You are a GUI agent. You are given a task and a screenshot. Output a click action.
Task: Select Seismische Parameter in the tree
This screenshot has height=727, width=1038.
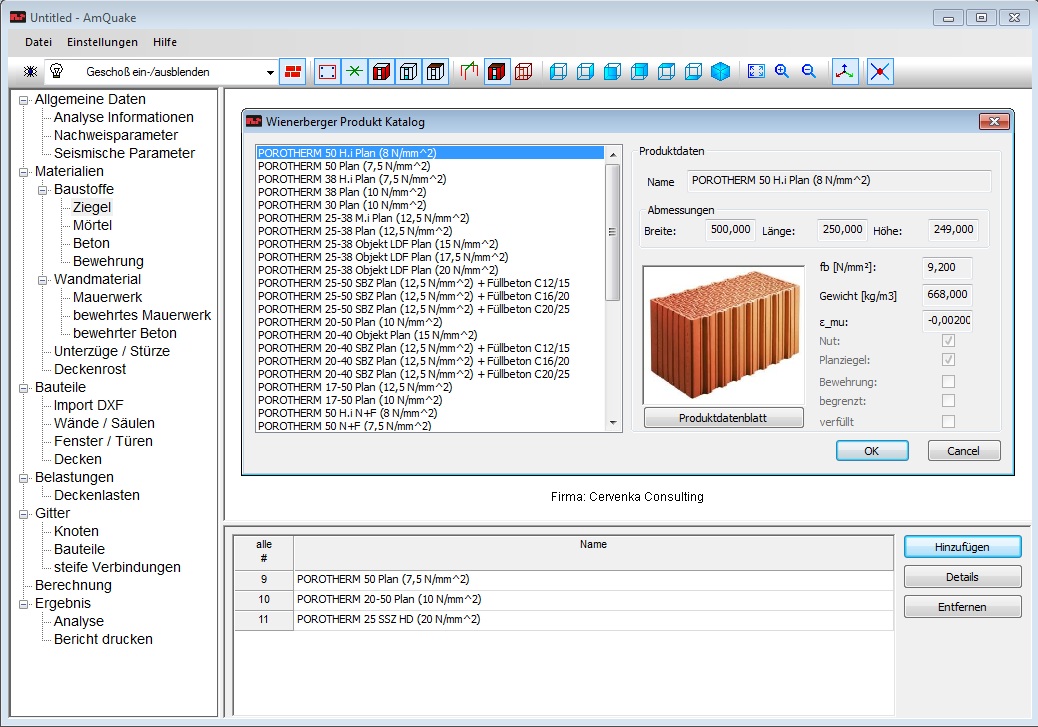(124, 153)
